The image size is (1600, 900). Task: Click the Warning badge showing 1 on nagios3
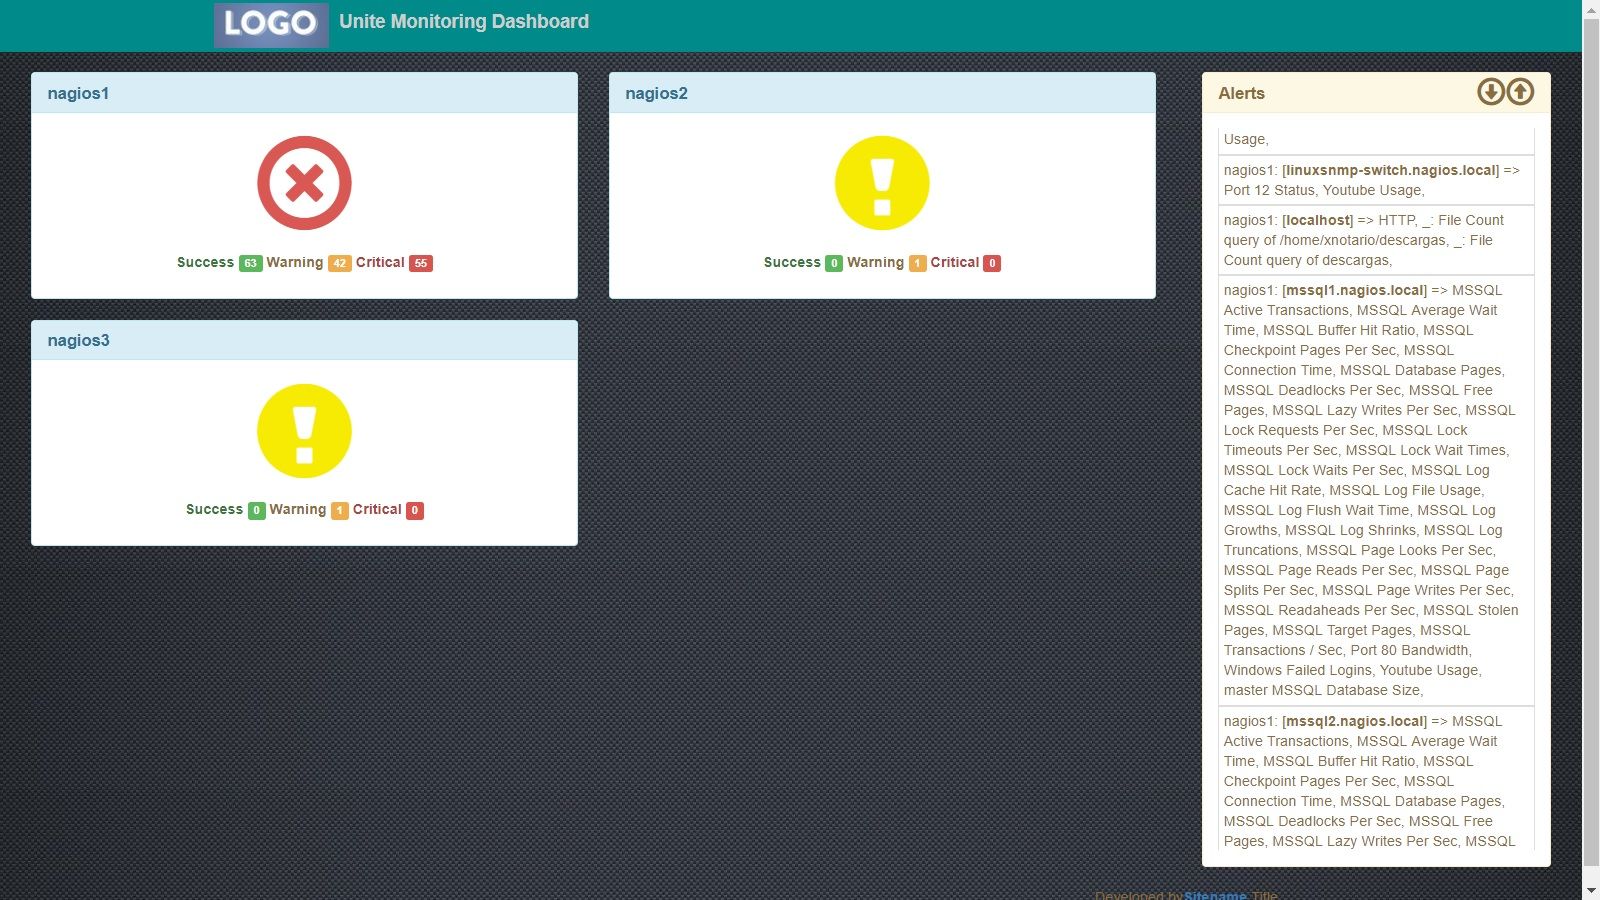(339, 510)
